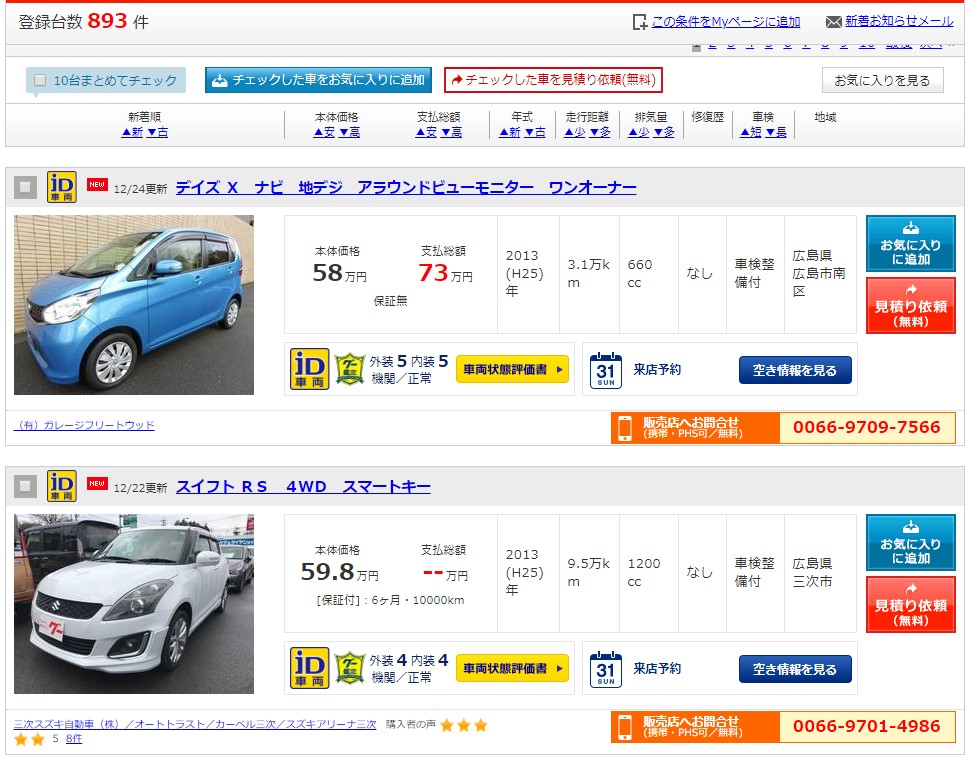View 空き情報 for スイフト RS visit
This screenshot has width=975, height=761.
(795, 670)
